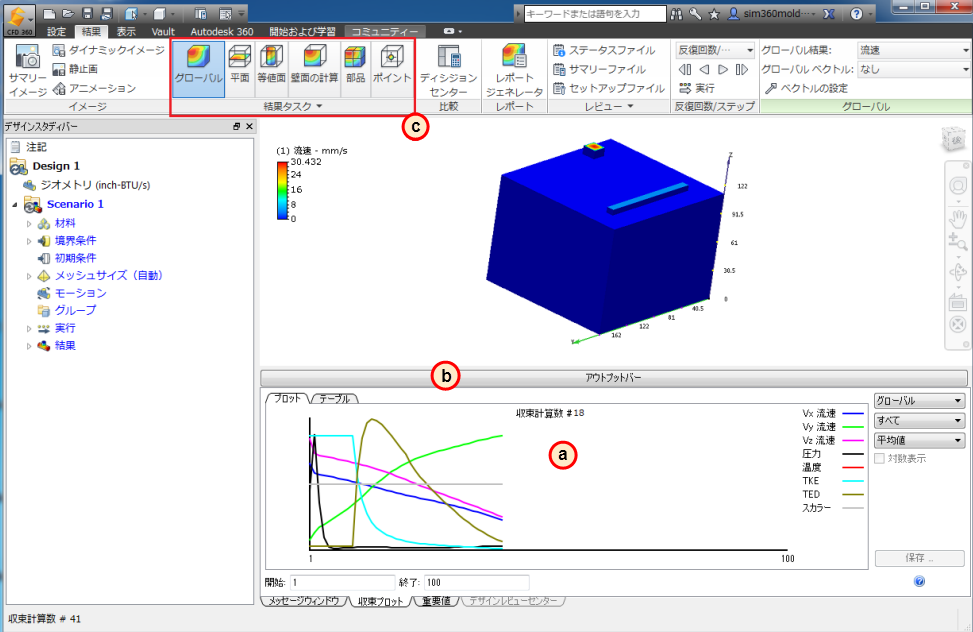Open the ステータスファイル
973x632 pixels.
[x=604, y=50]
